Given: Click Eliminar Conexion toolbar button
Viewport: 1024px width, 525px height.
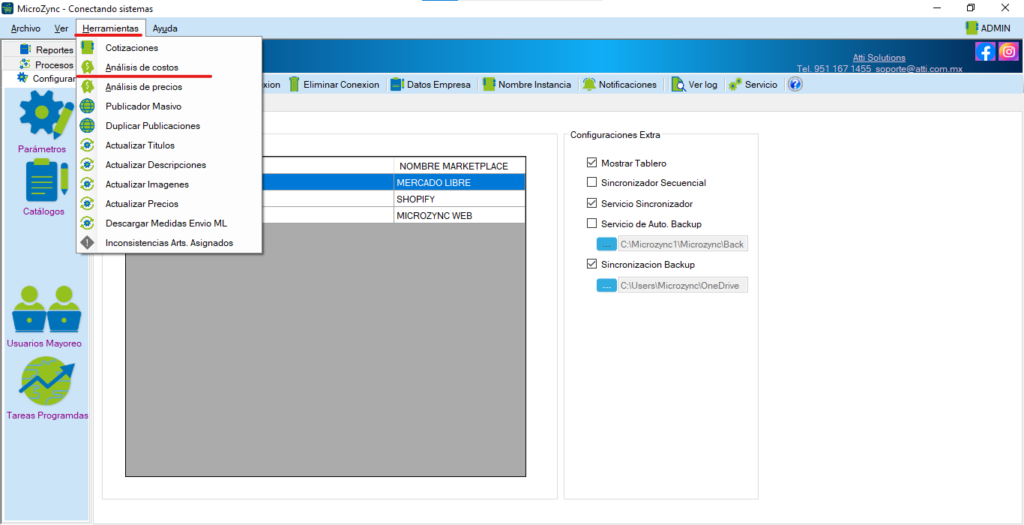Looking at the screenshot, I should 334,85.
